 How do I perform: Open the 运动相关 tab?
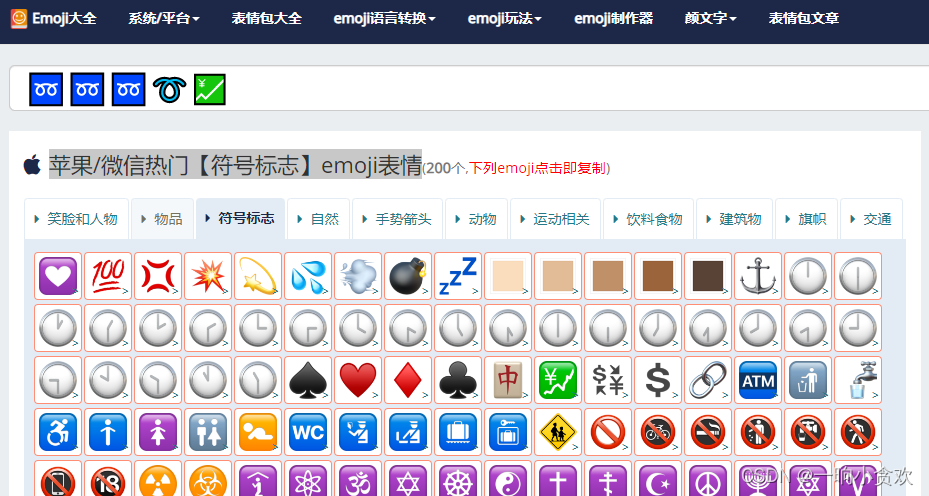(555, 219)
